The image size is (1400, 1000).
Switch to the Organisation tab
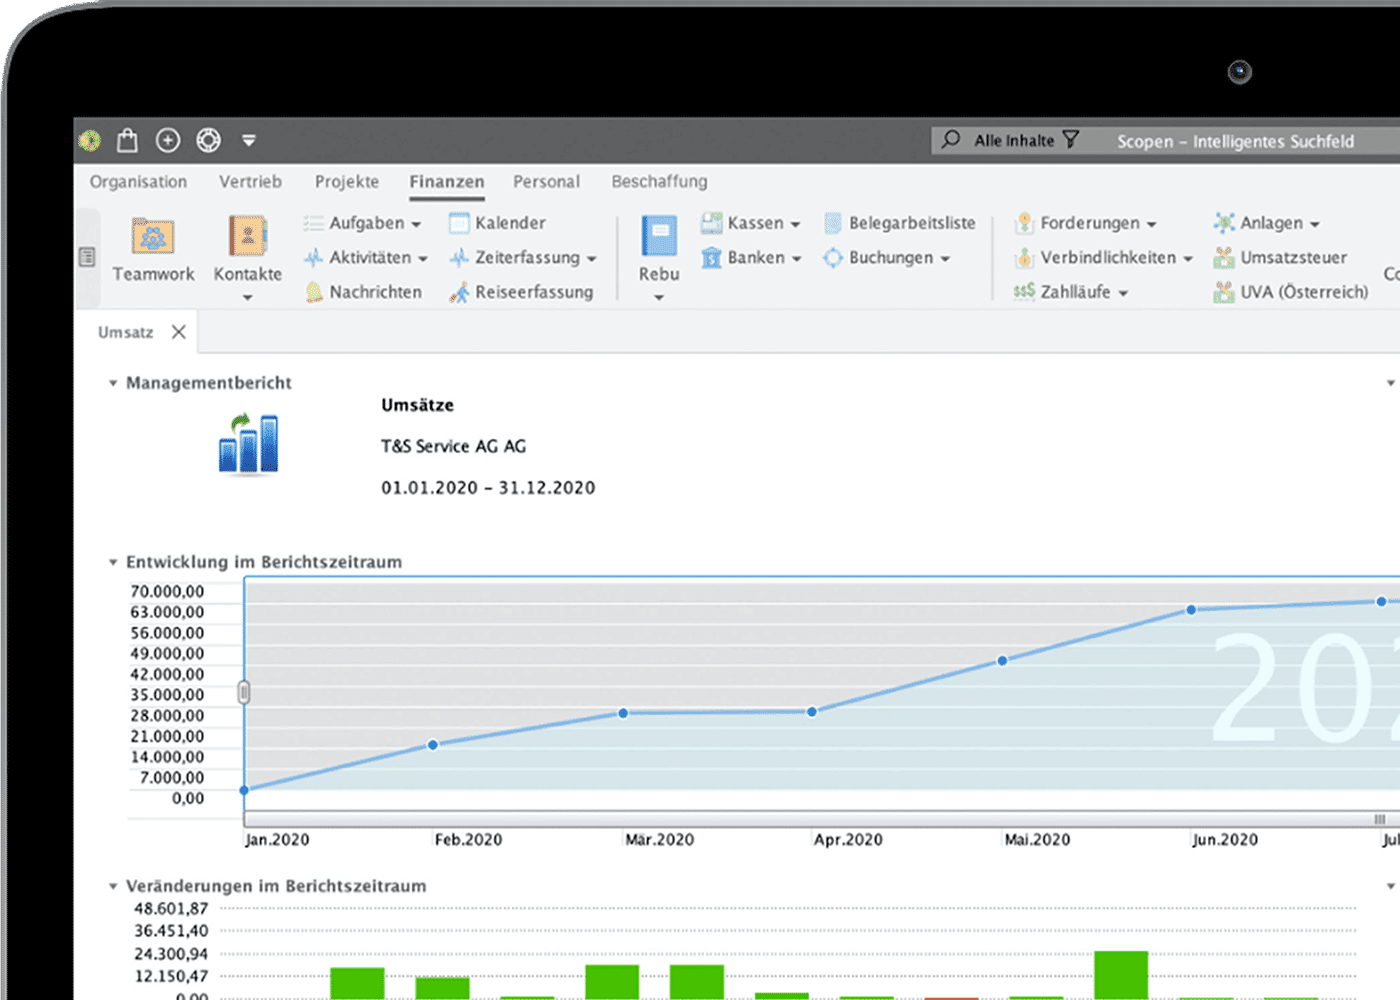coord(138,181)
